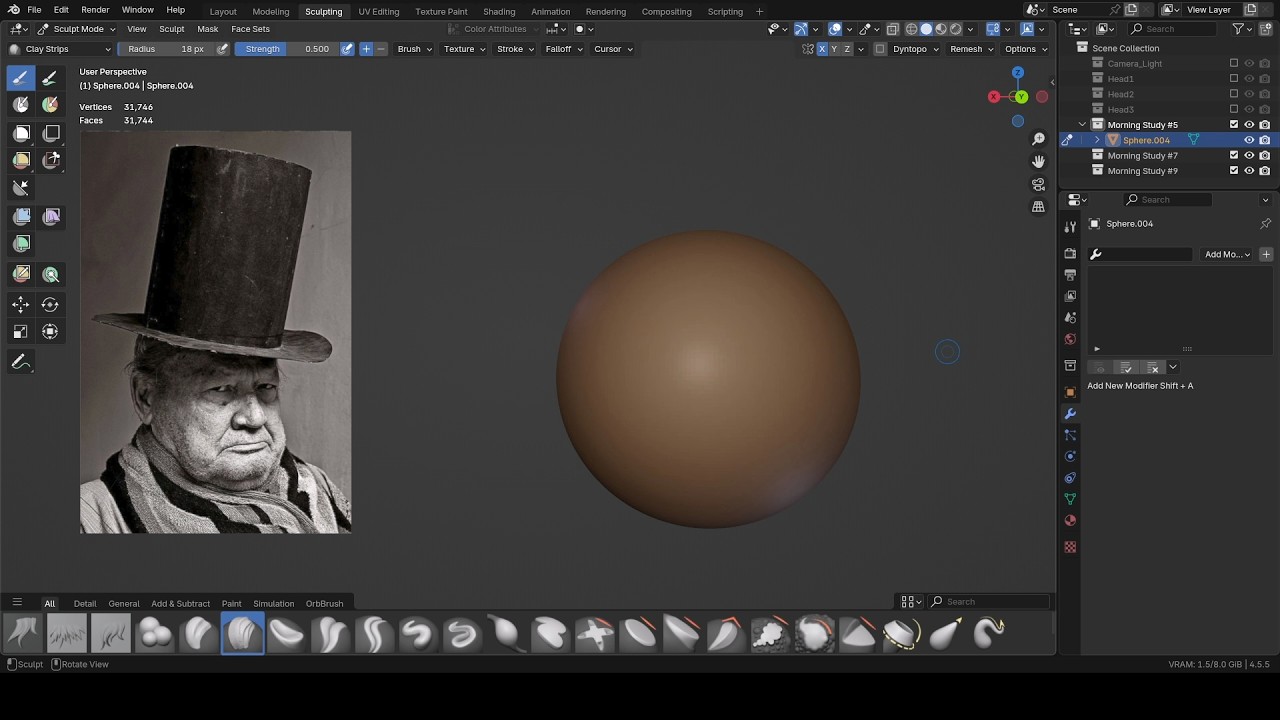
Task: Open the Remesh options dropdown
Action: tap(971, 49)
